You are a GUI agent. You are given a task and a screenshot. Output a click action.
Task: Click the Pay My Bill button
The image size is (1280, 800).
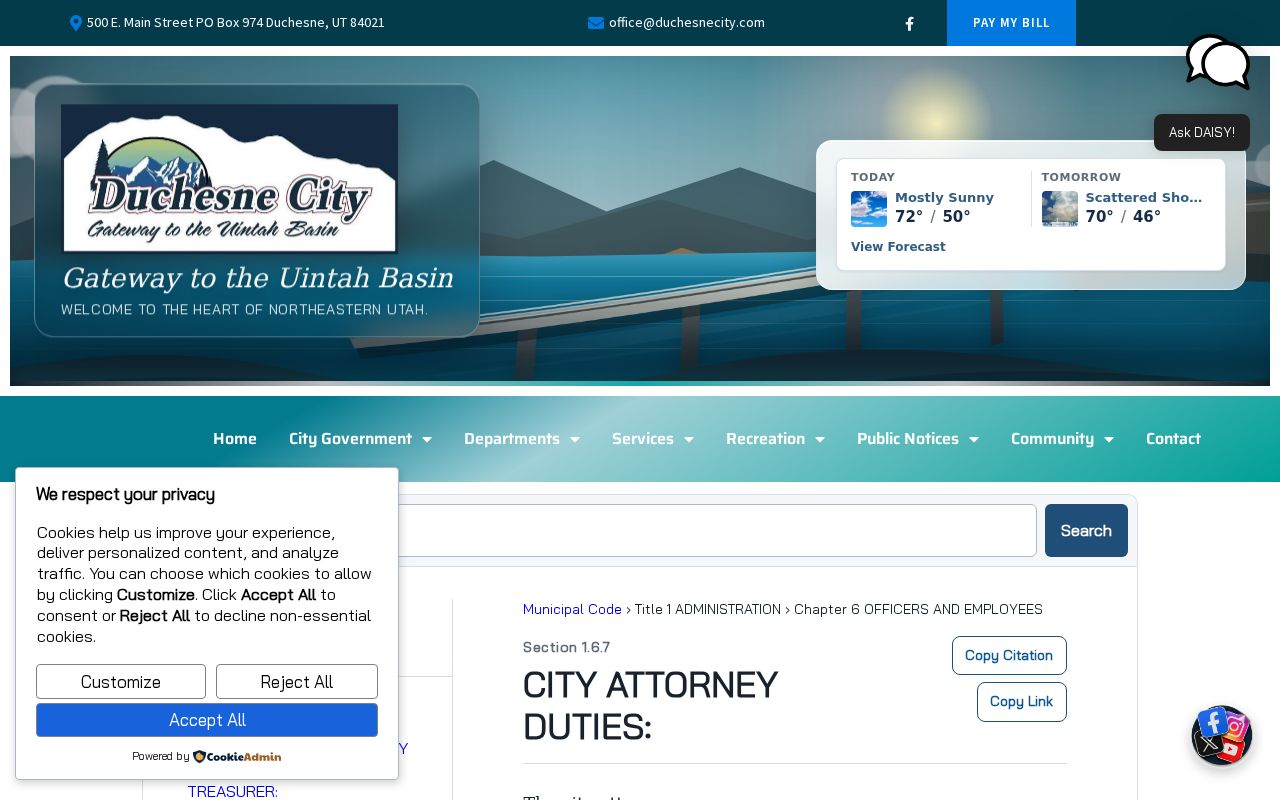coord(1011,23)
